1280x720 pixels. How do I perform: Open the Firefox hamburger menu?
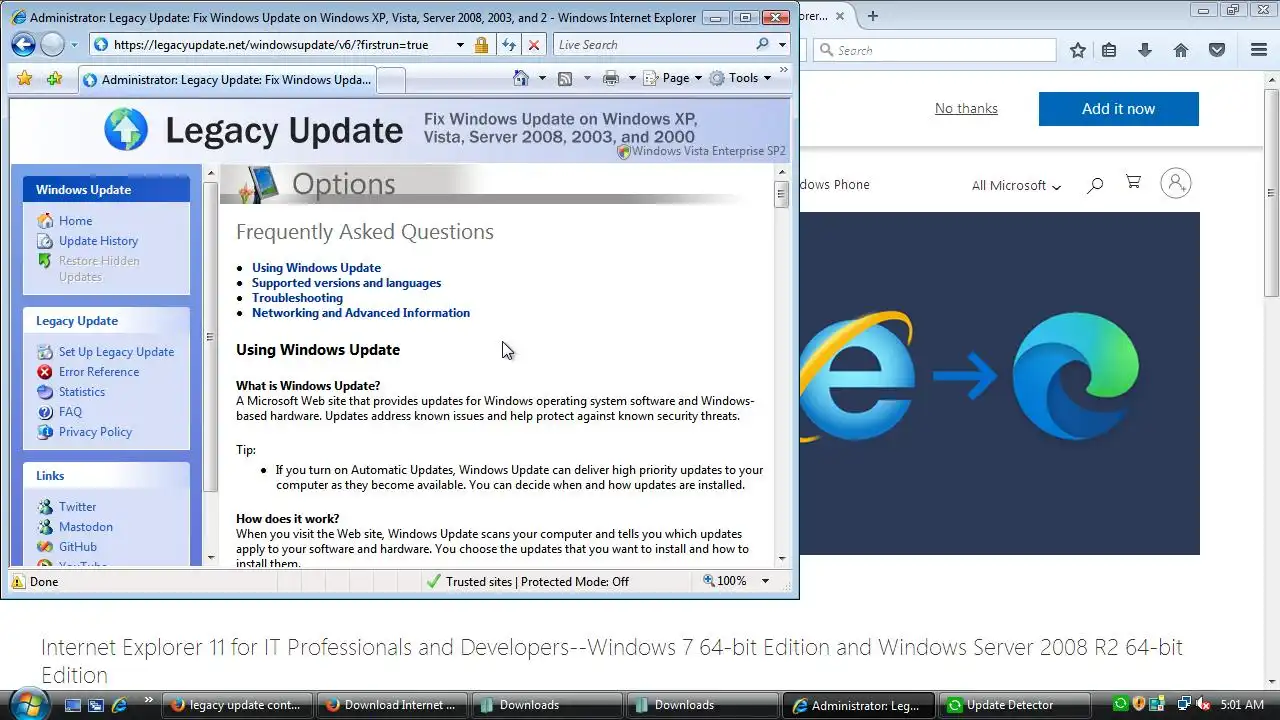coord(1259,50)
